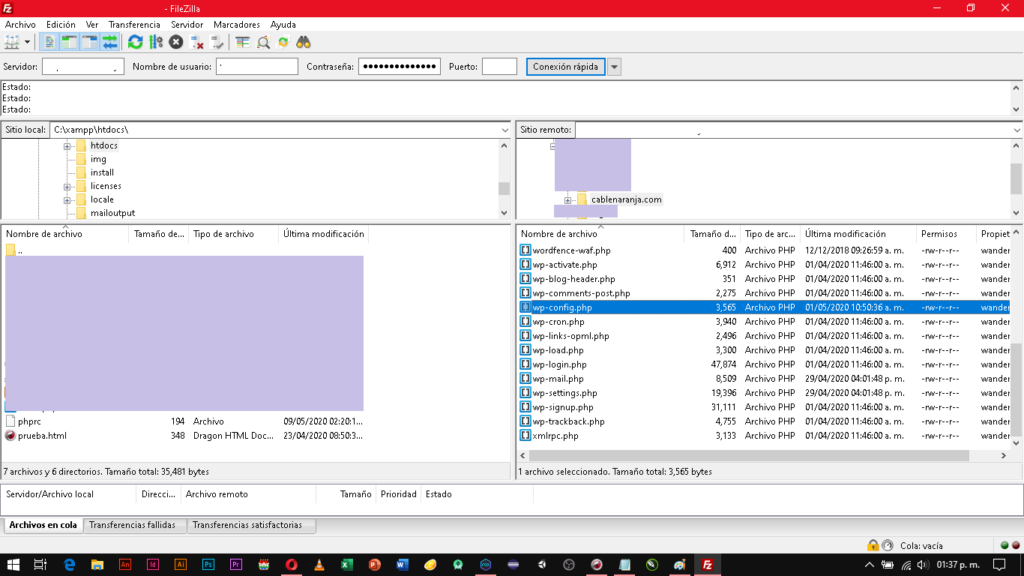Viewport: 1024px width, 576px height.
Task: Click the volume icon in system tray
Action: 922,565
